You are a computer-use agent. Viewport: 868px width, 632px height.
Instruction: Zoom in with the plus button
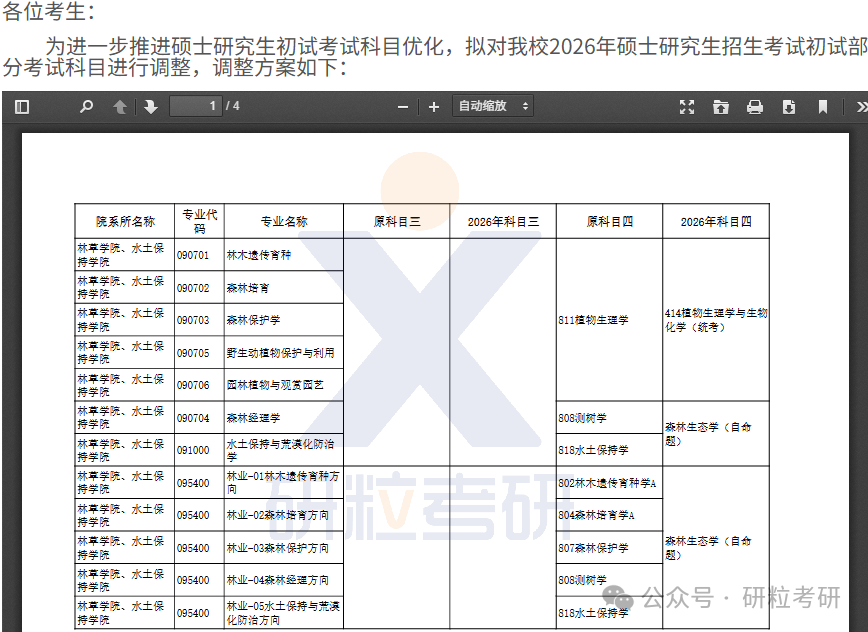click(x=434, y=107)
